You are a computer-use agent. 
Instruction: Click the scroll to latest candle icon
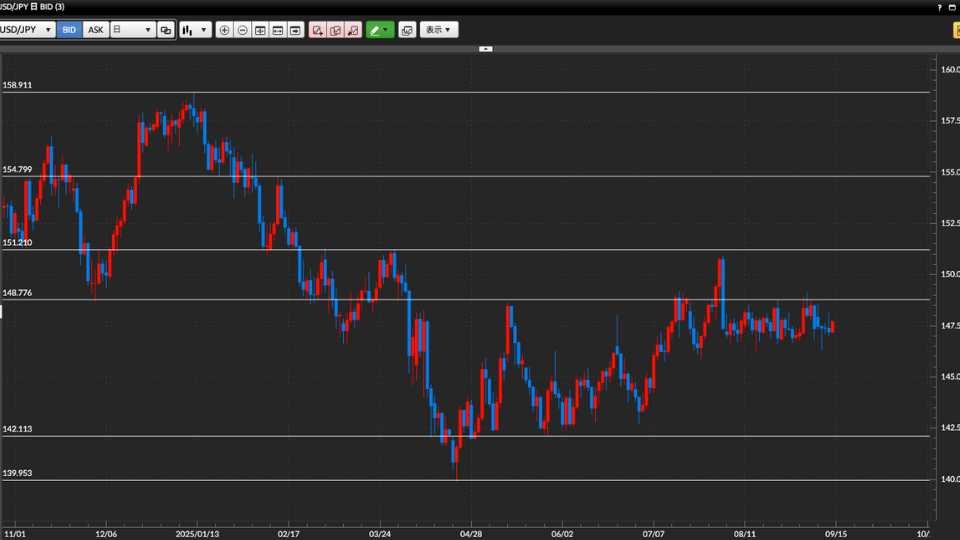pos(296,30)
